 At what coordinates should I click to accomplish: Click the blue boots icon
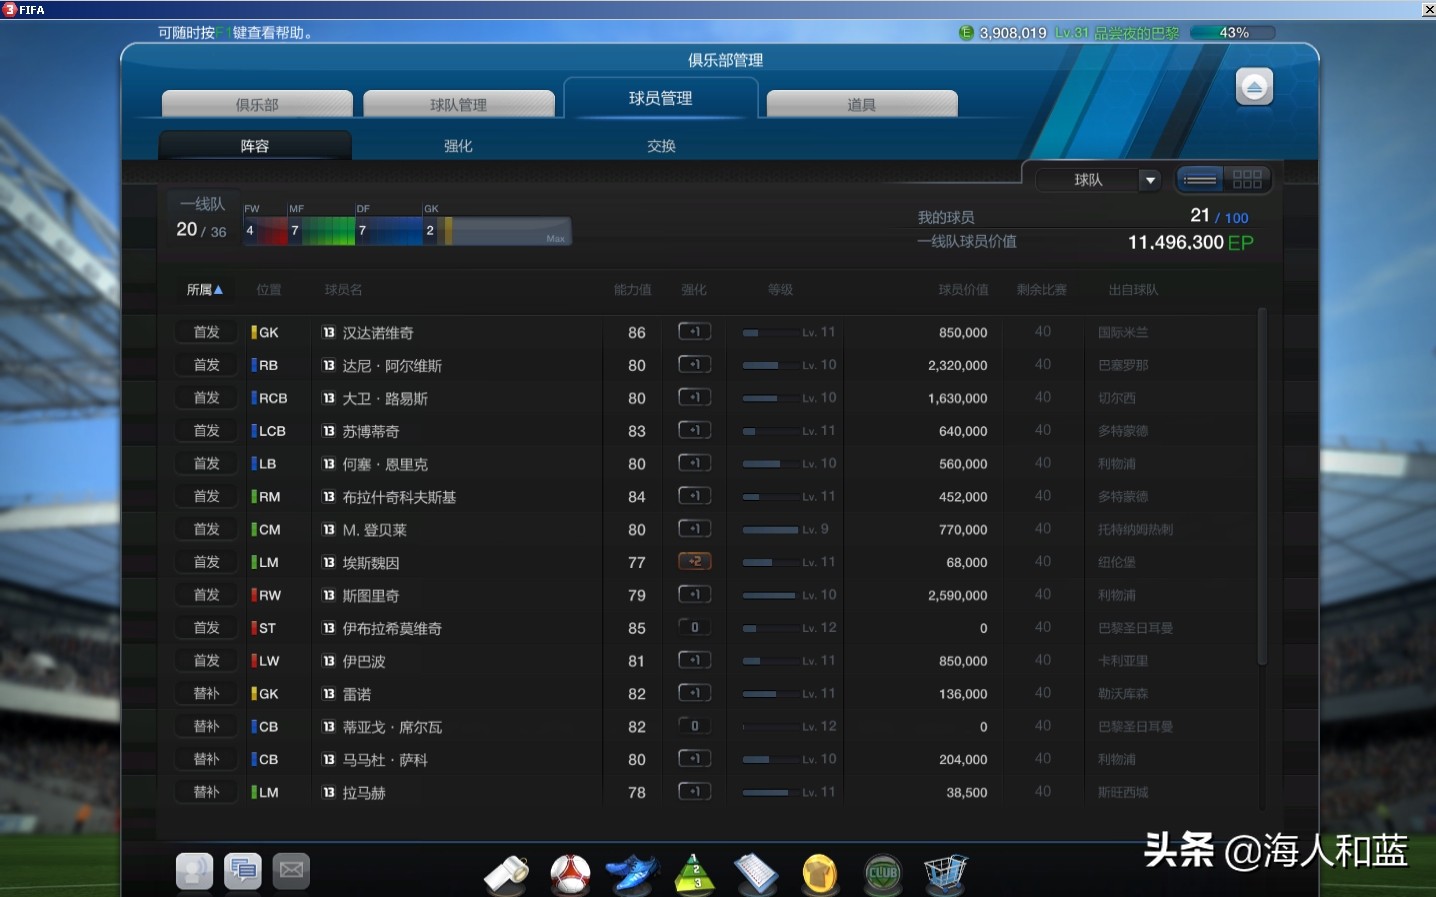tap(632, 872)
